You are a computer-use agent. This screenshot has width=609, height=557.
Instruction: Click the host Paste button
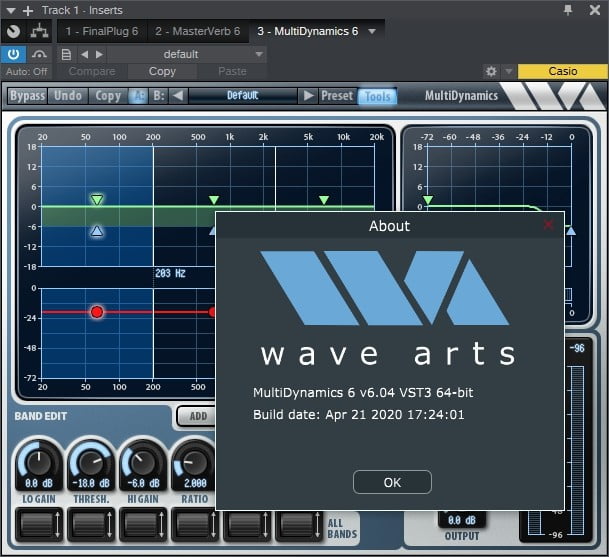point(232,71)
